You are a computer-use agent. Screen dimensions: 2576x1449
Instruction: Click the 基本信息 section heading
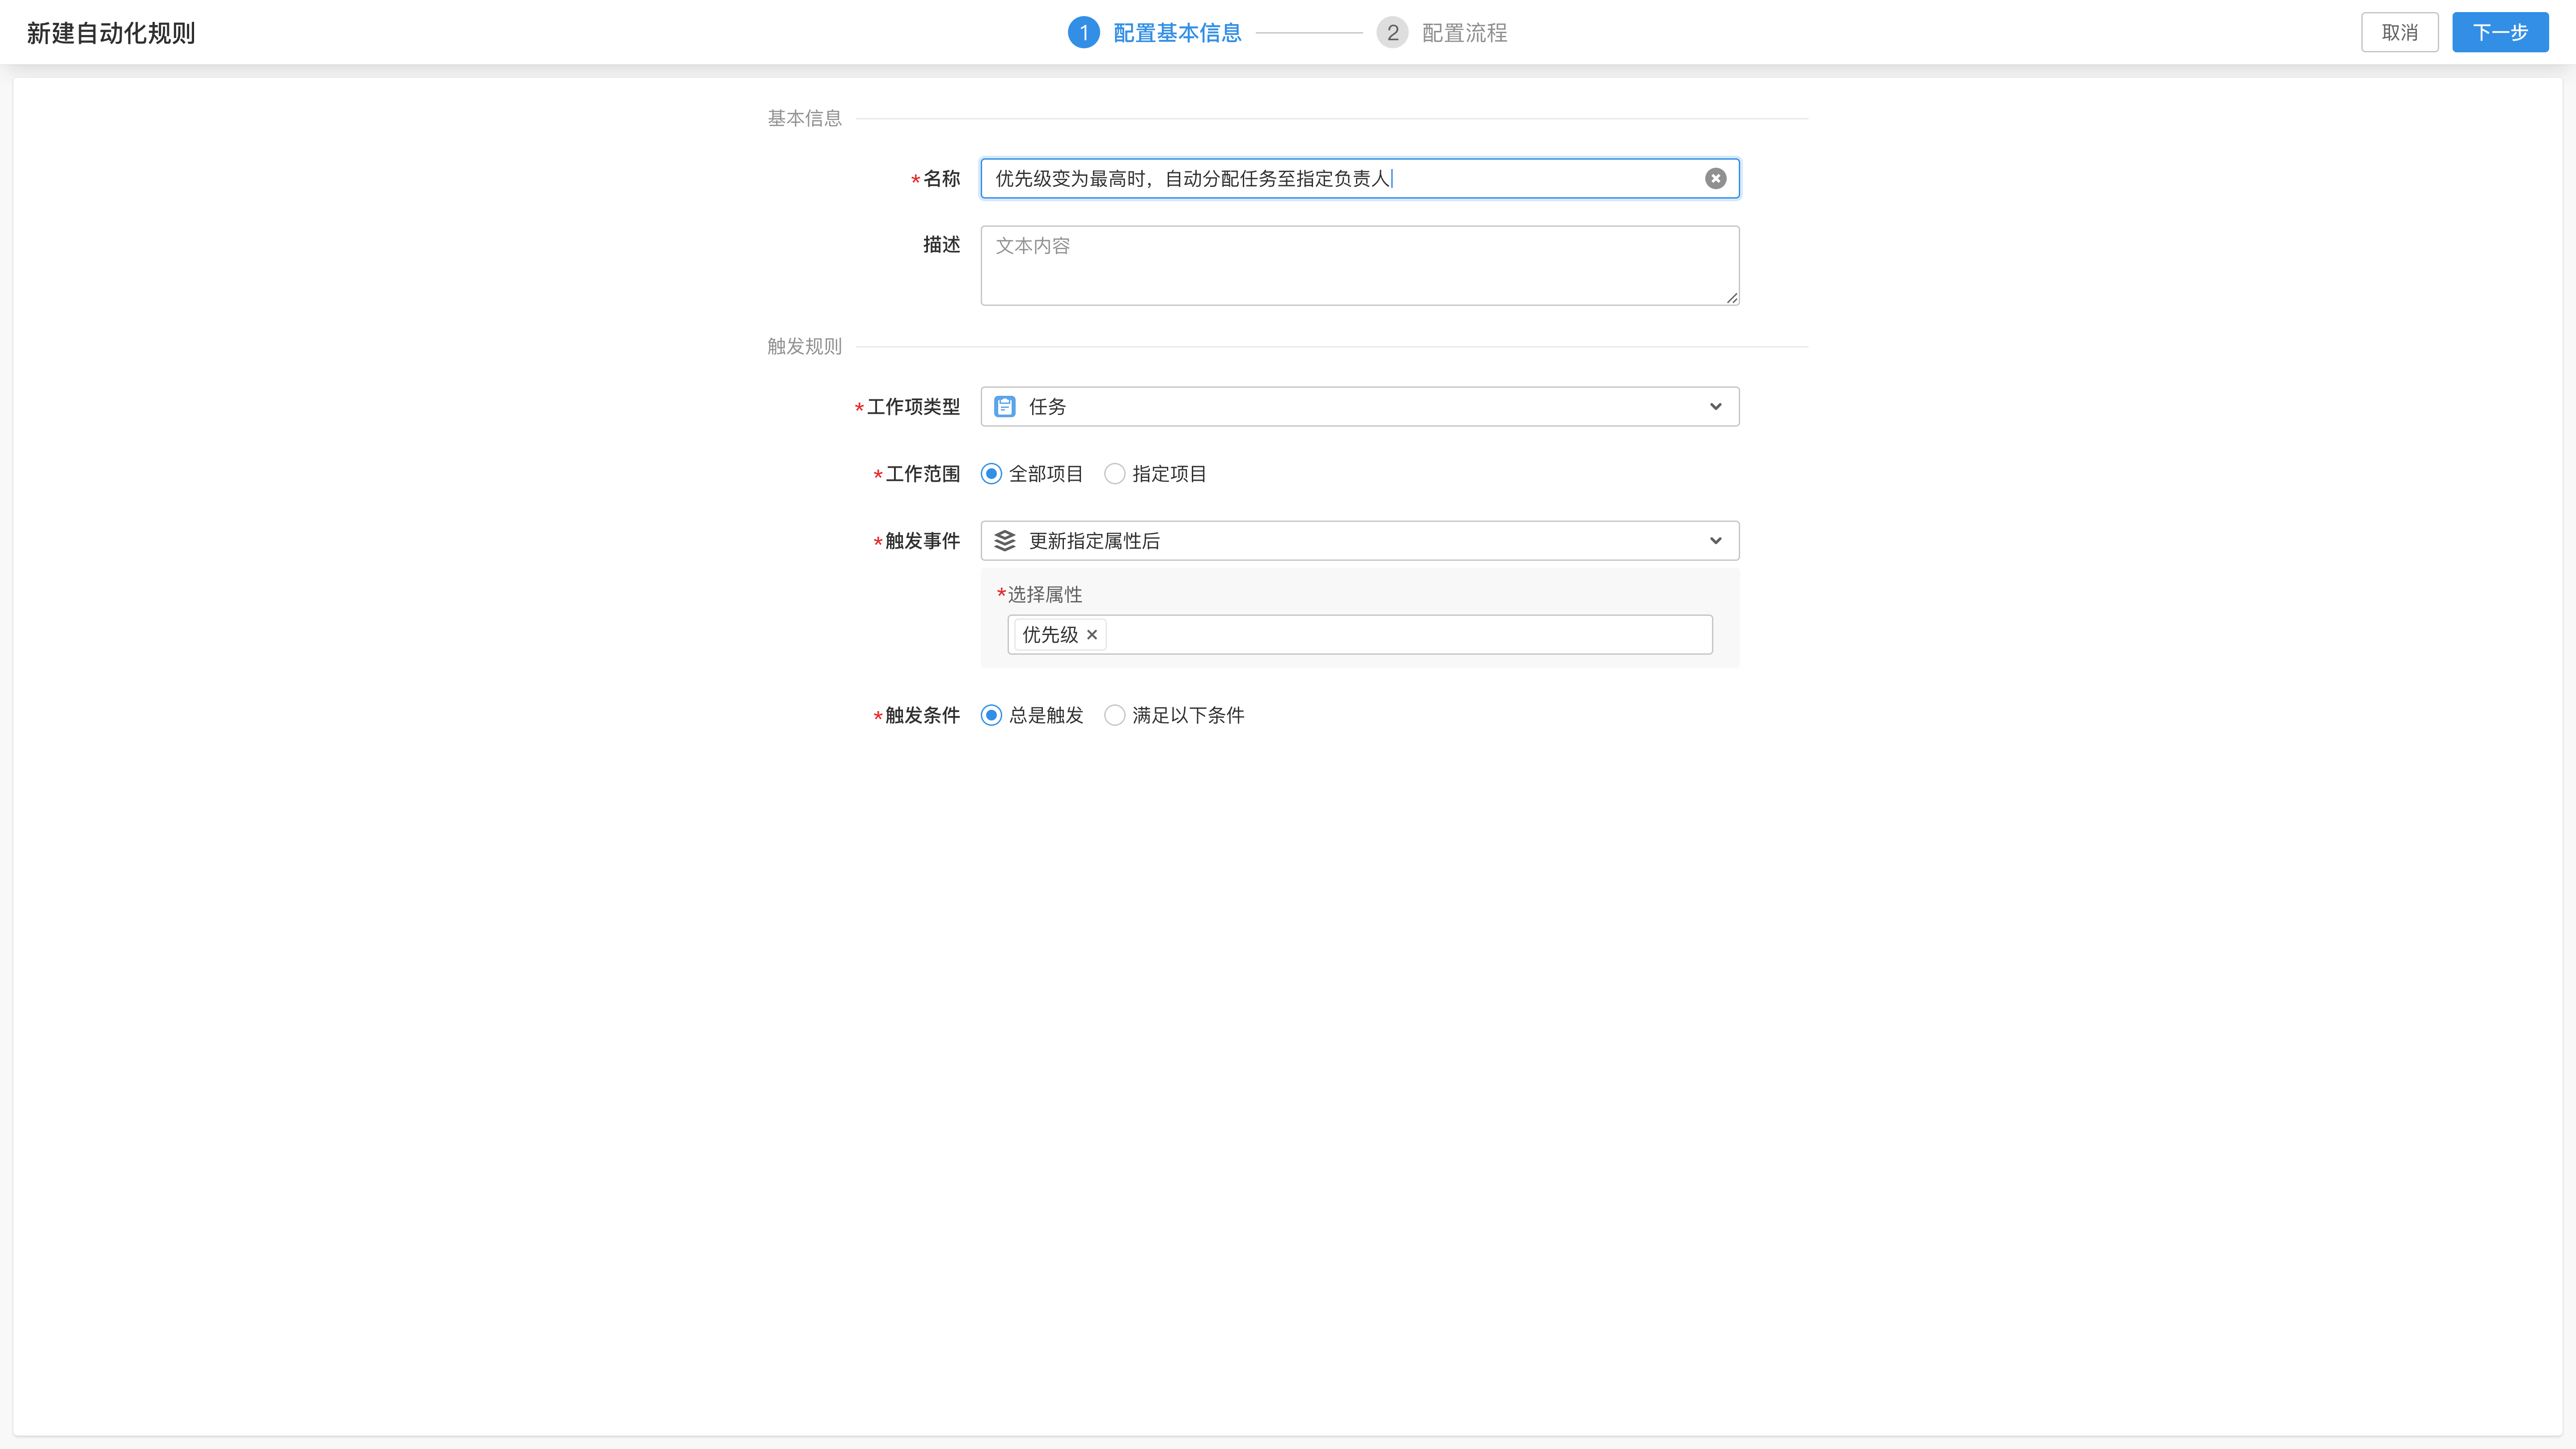click(x=804, y=118)
